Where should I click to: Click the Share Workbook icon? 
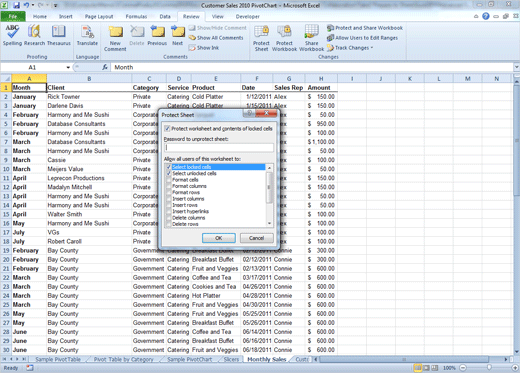pyautogui.click(x=311, y=38)
